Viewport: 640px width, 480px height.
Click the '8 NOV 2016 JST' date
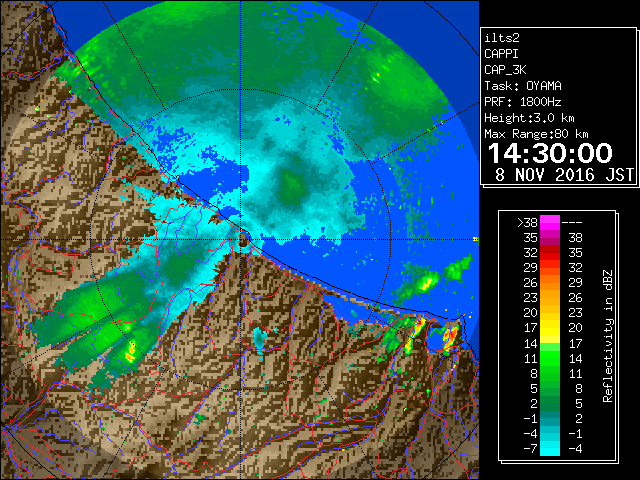[564, 175]
